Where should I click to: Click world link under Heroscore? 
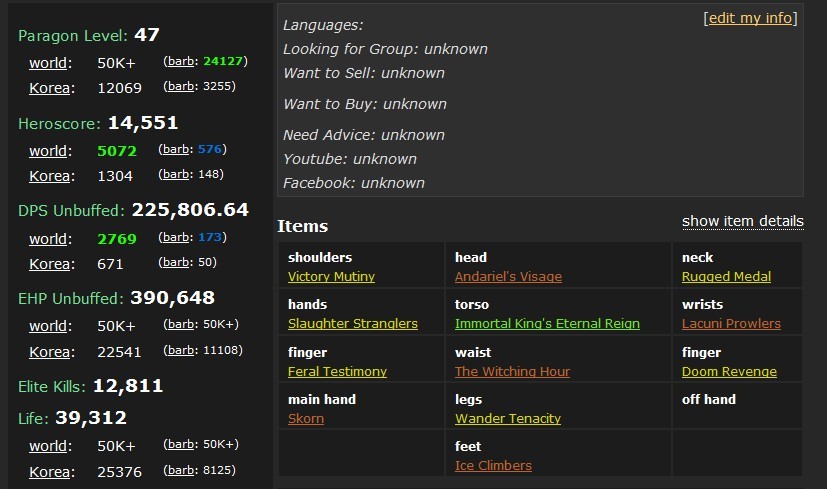[48, 151]
